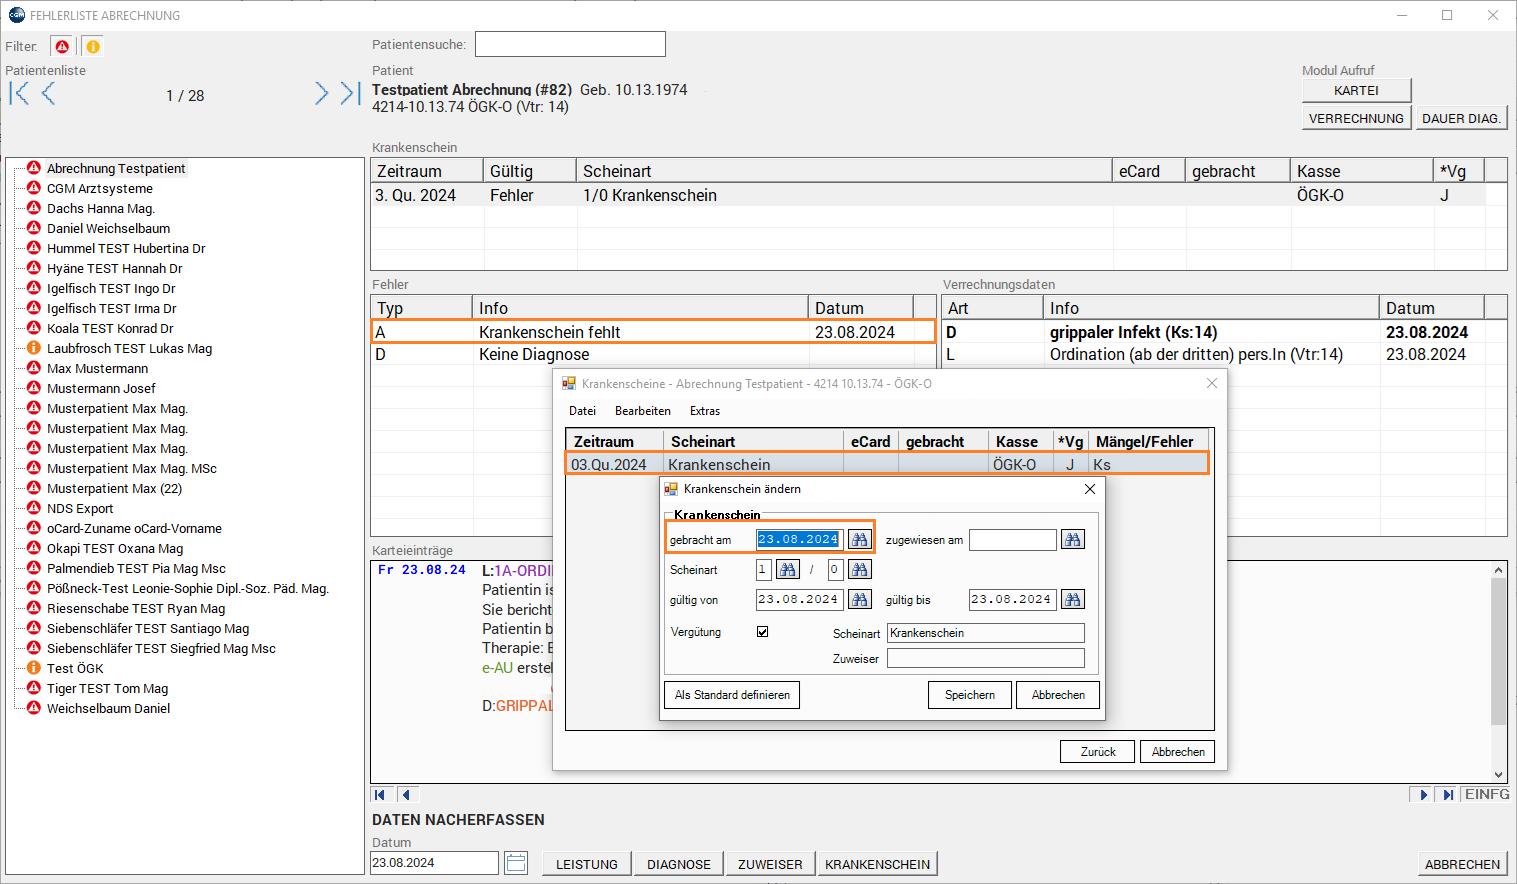Image resolution: width=1517 pixels, height=884 pixels.
Task: Click the DIAGNOSE button
Action: click(x=679, y=864)
